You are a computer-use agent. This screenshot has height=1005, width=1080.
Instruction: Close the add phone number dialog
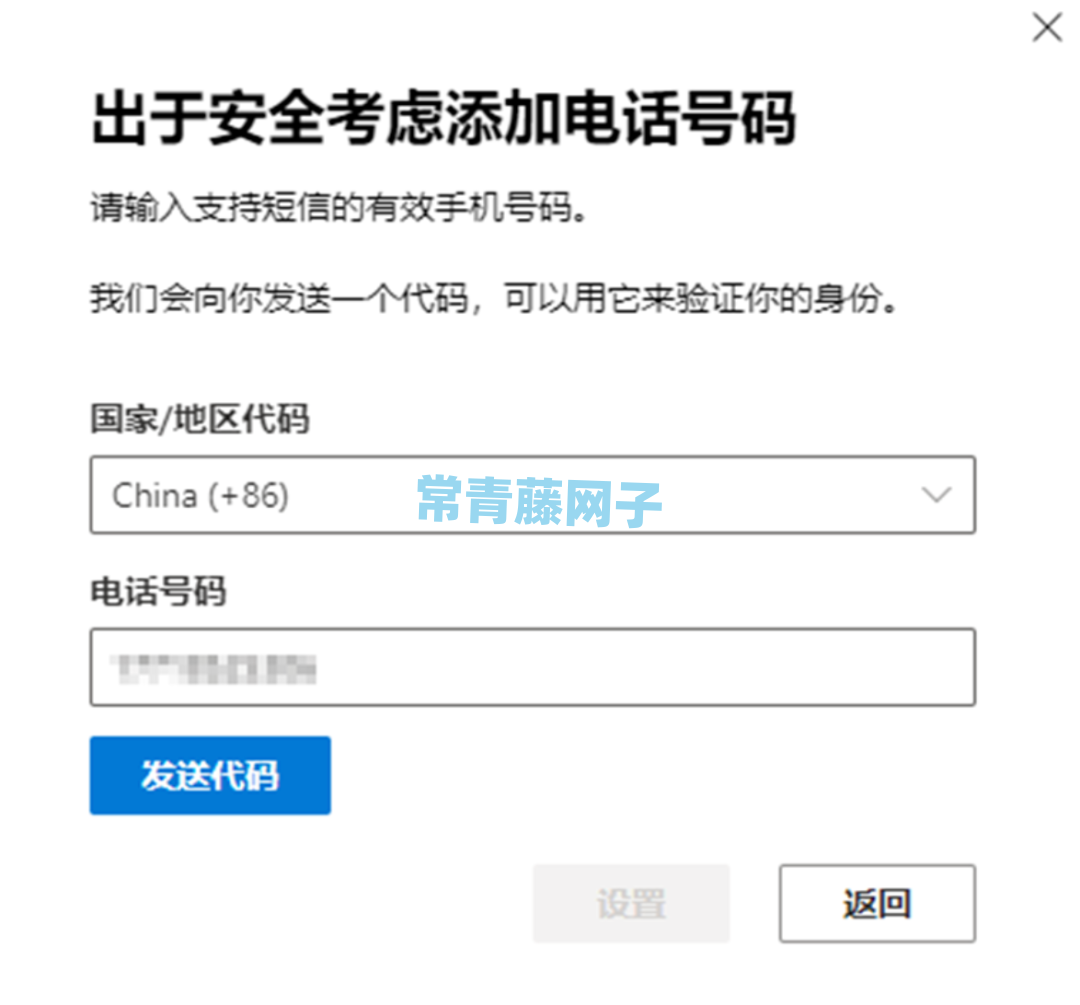(1047, 28)
